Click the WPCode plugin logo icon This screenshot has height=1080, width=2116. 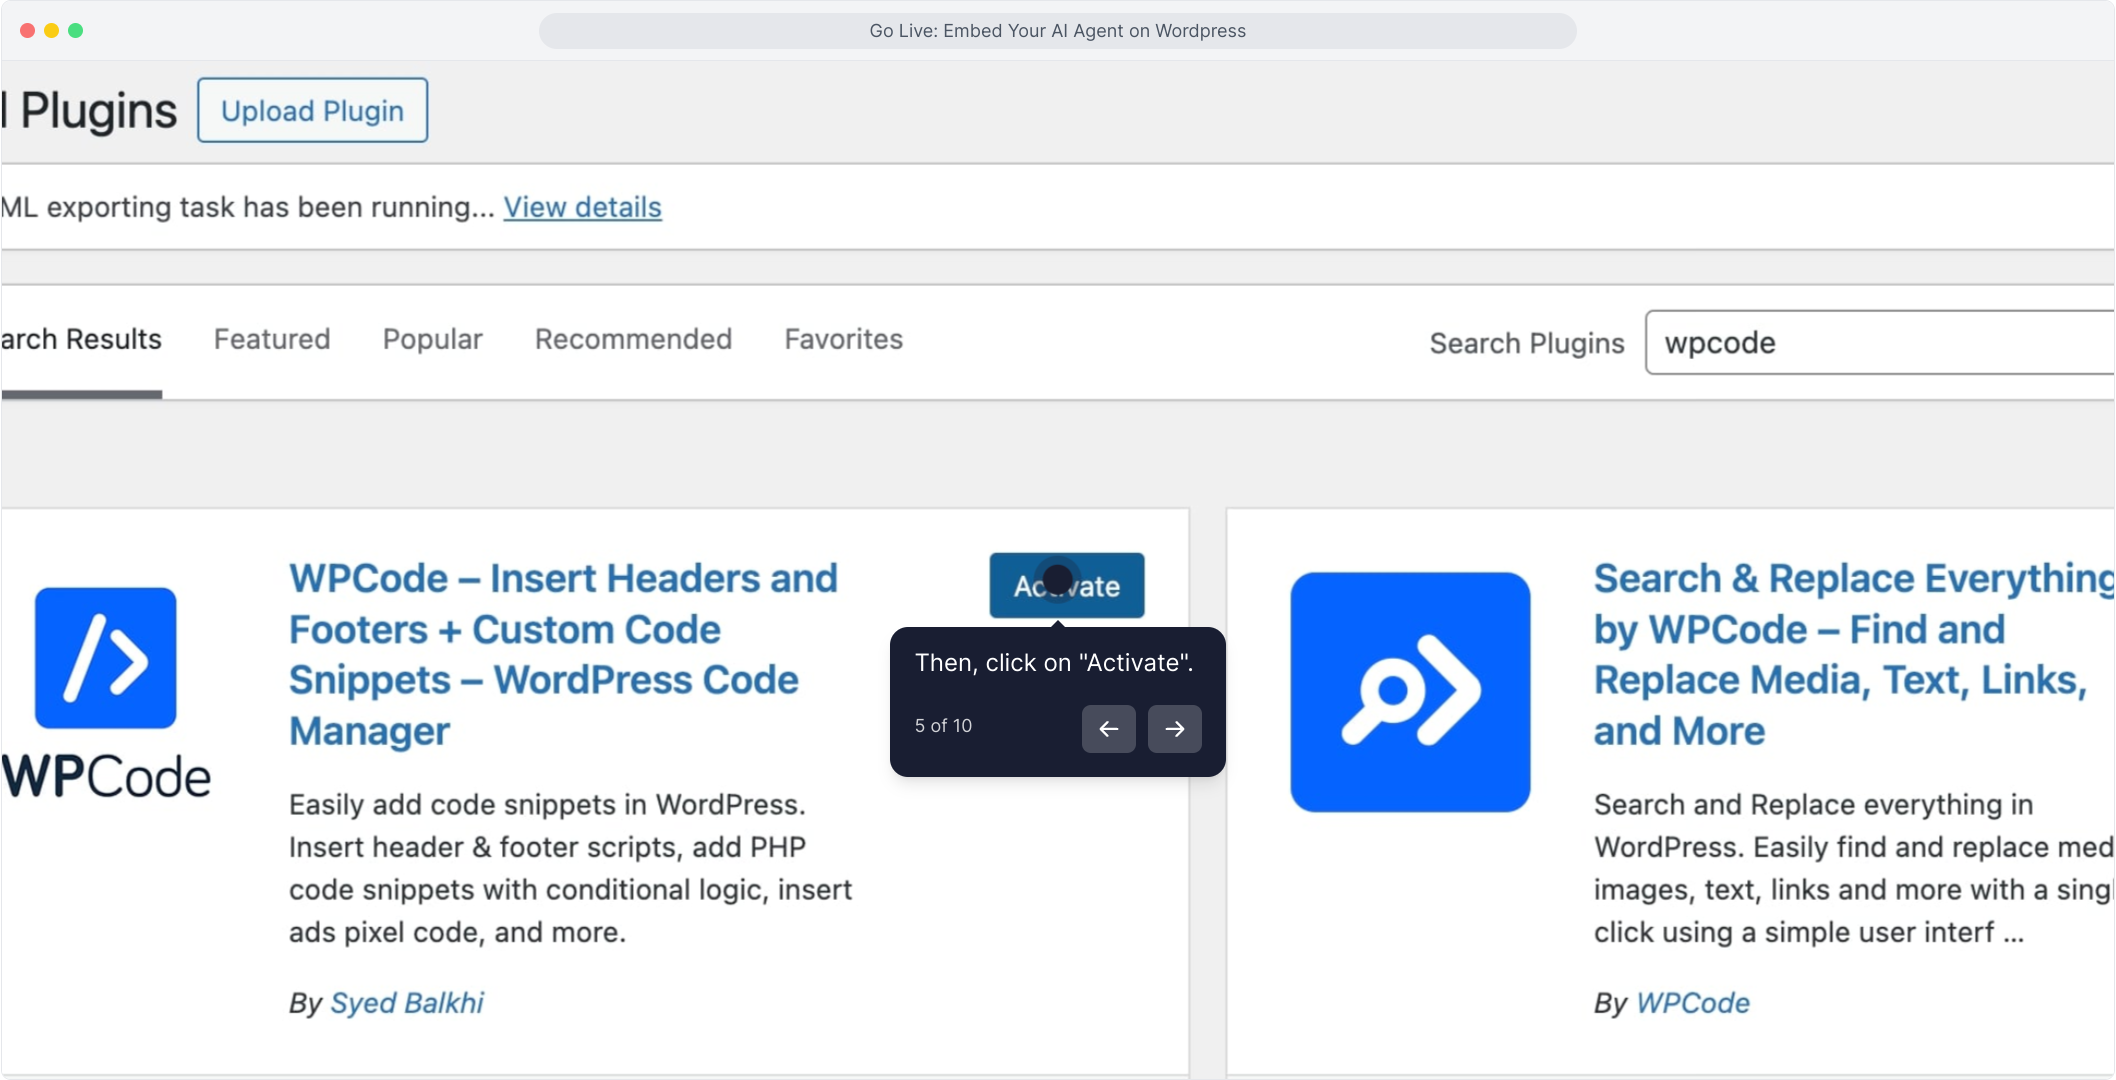pyautogui.click(x=106, y=658)
